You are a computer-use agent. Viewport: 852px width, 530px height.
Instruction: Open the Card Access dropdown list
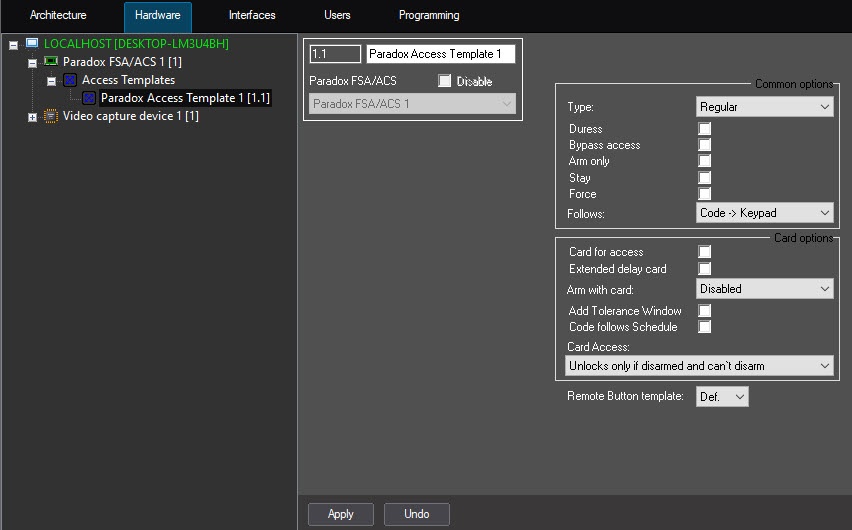coord(698,366)
